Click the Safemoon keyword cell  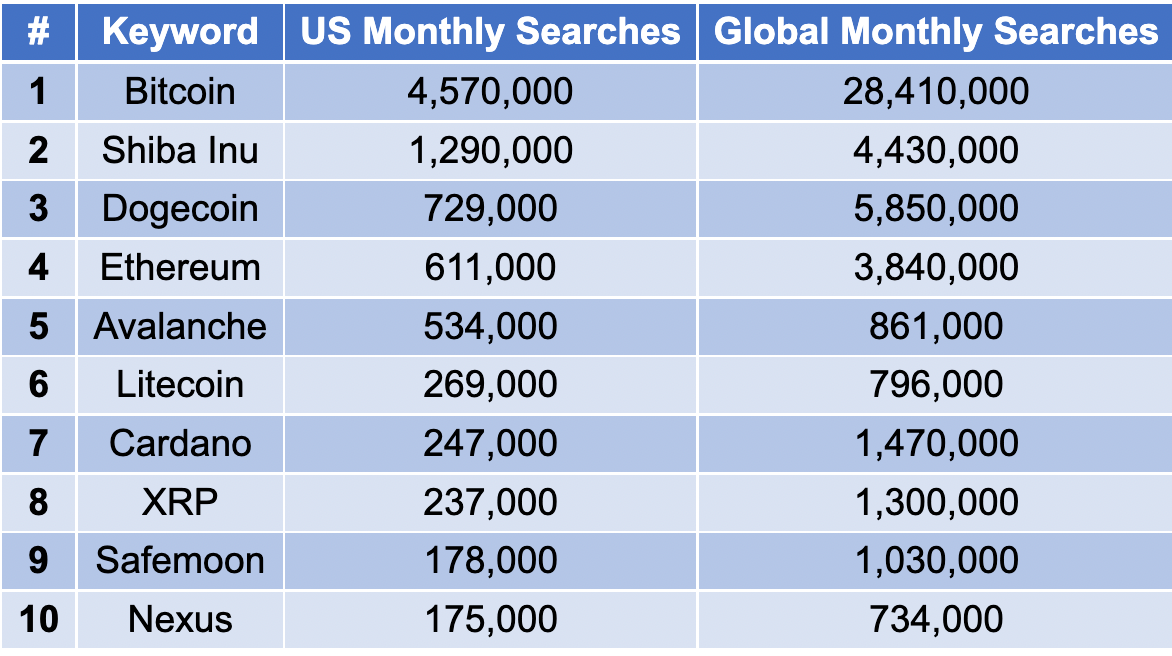(180, 560)
